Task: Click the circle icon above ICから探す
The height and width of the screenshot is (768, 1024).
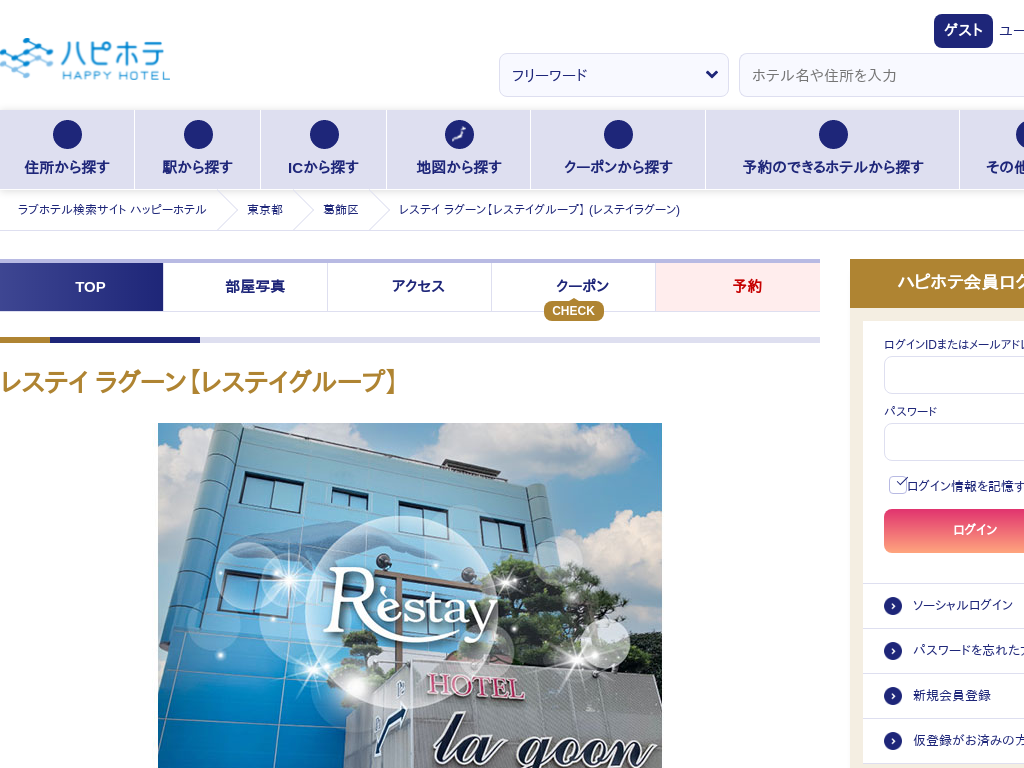Action: pyautogui.click(x=324, y=135)
